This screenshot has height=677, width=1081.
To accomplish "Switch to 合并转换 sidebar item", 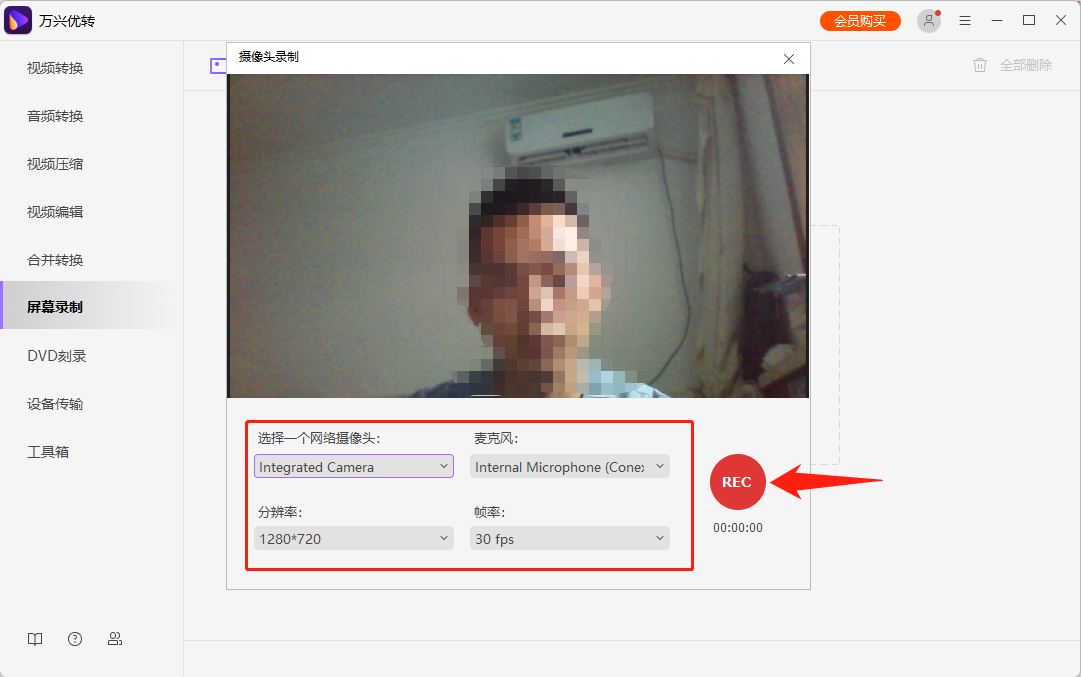I will (x=55, y=260).
